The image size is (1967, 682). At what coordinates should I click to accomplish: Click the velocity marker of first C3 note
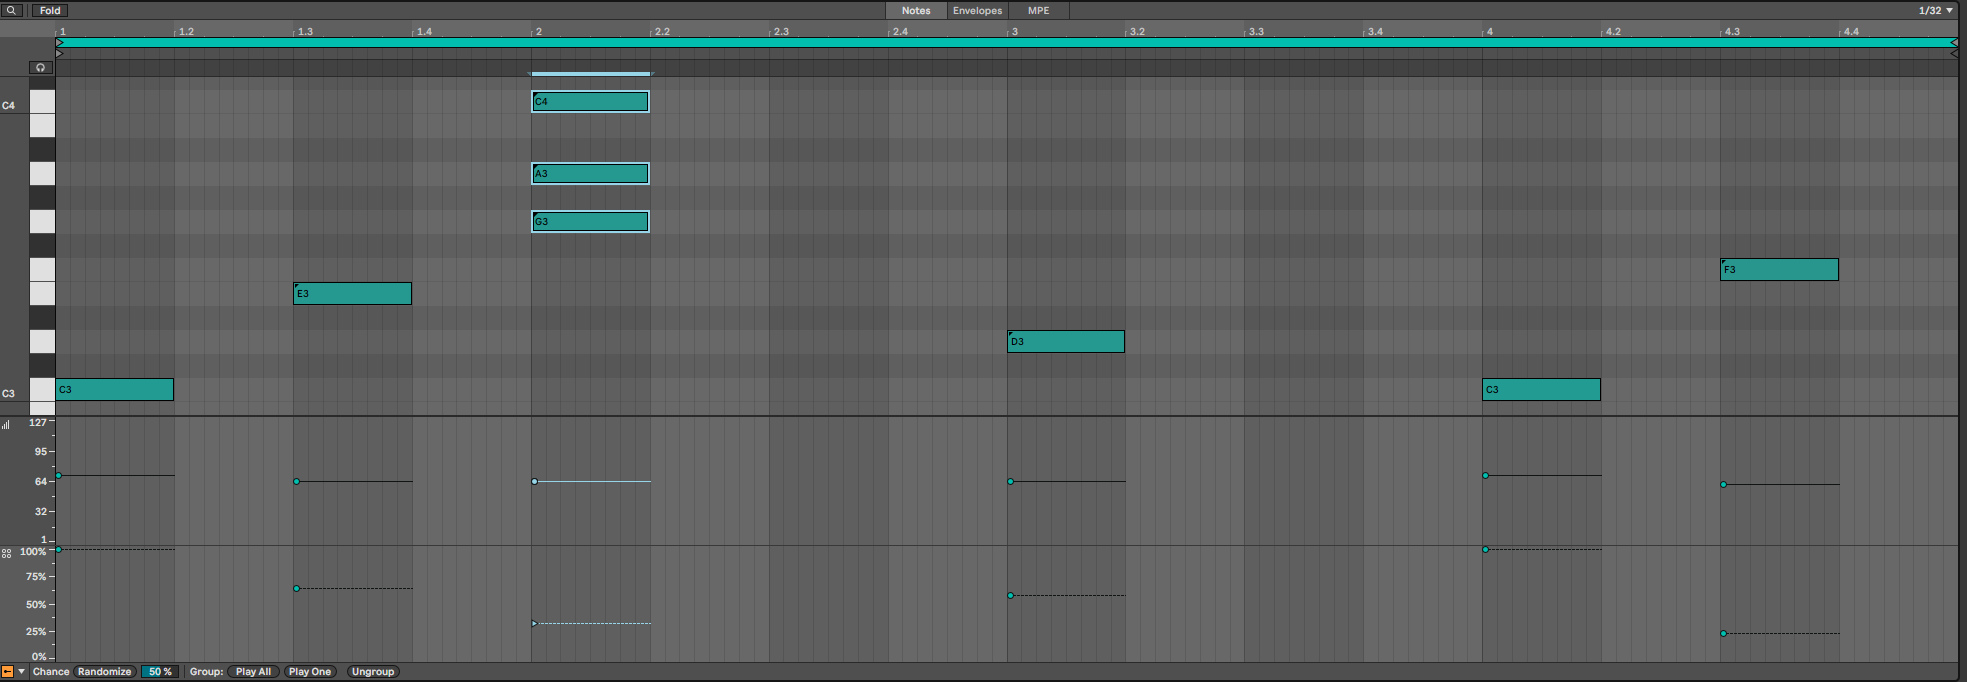point(59,476)
